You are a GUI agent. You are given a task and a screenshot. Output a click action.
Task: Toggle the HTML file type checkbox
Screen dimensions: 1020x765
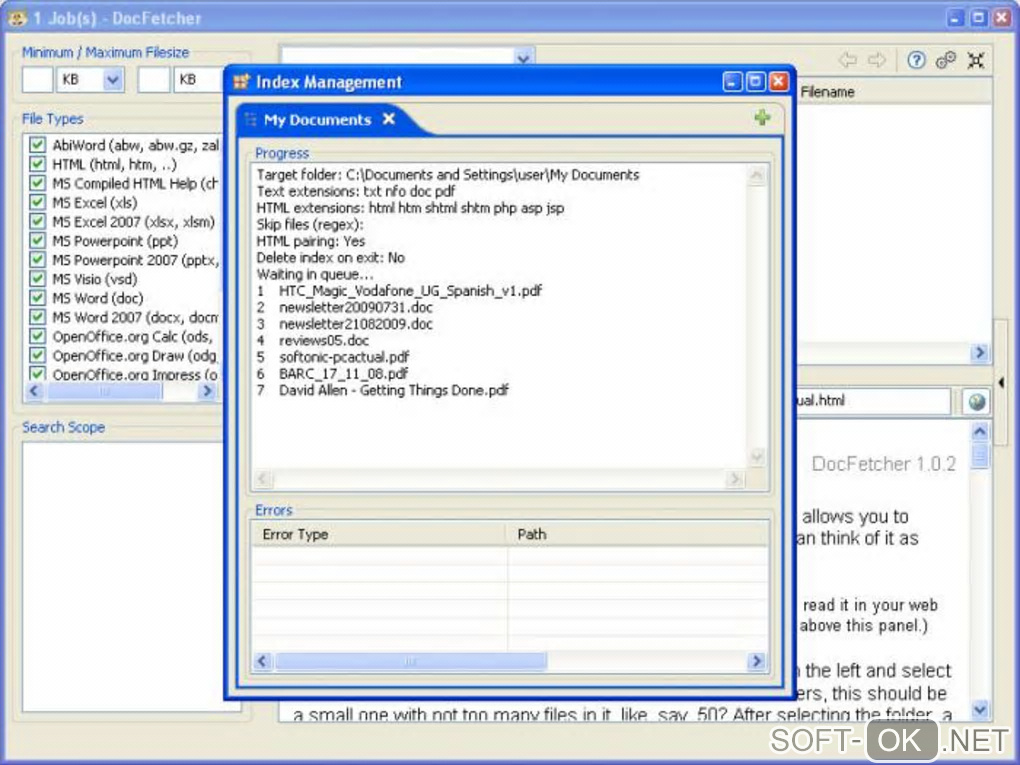click(x=37, y=164)
